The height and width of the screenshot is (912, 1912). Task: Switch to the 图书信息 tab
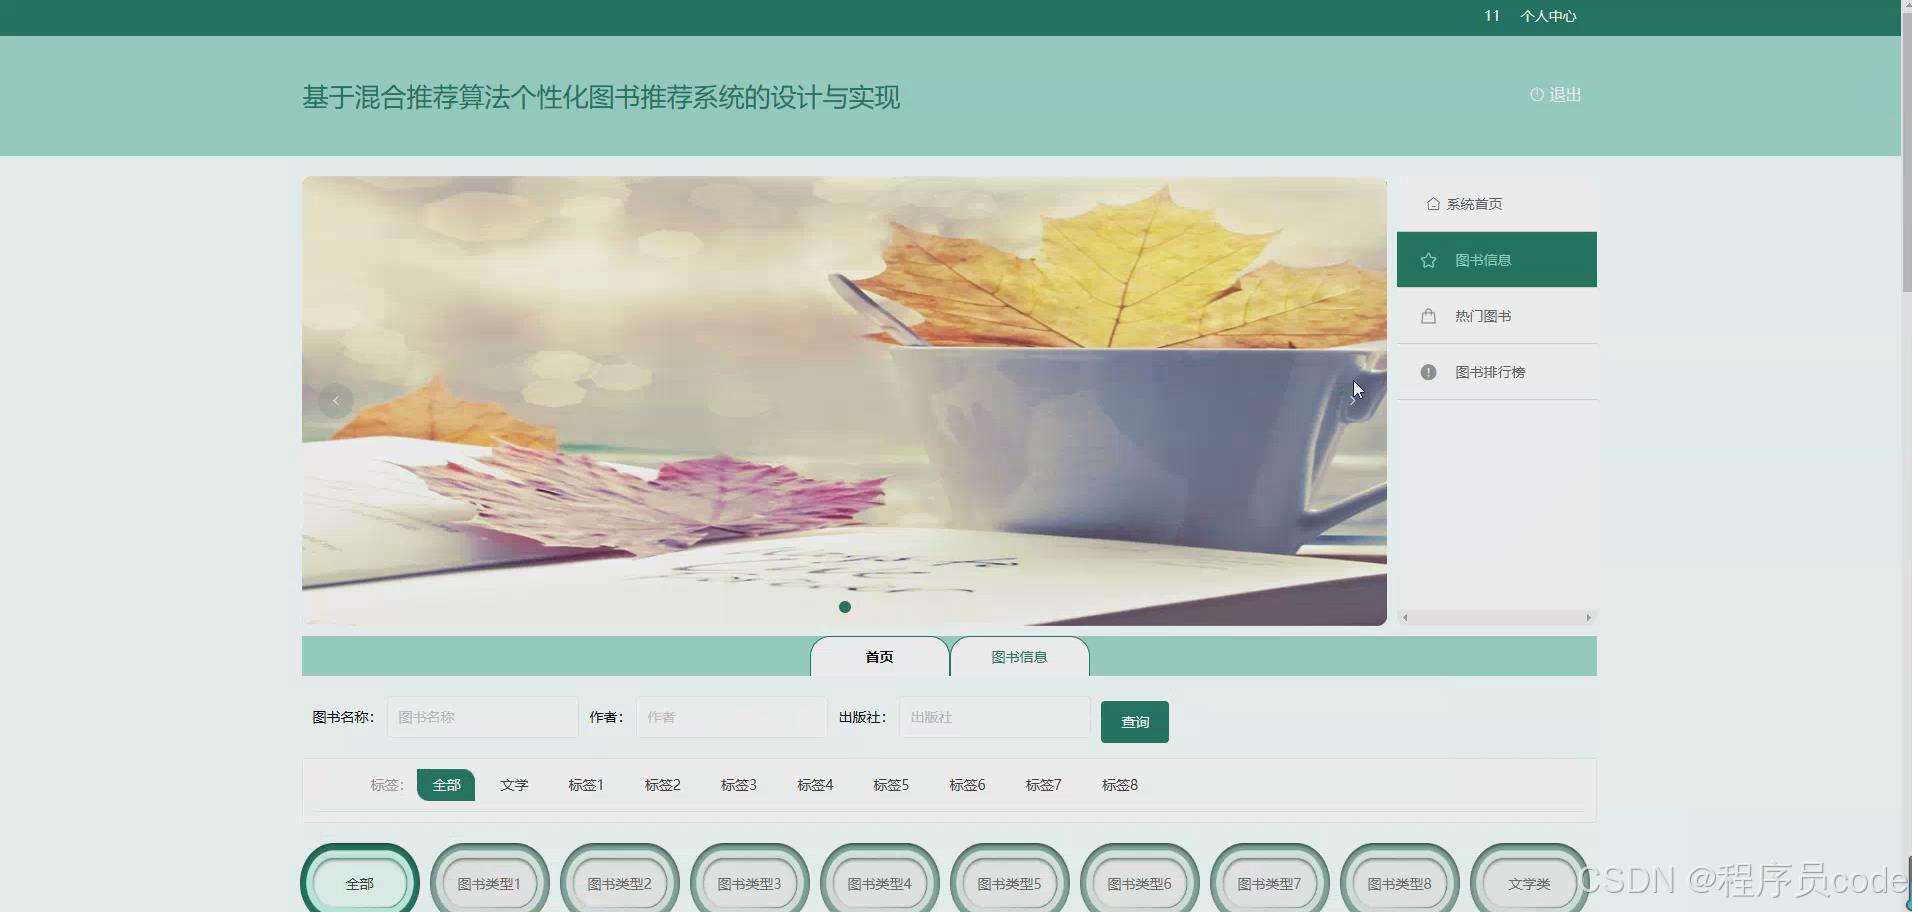1019,657
